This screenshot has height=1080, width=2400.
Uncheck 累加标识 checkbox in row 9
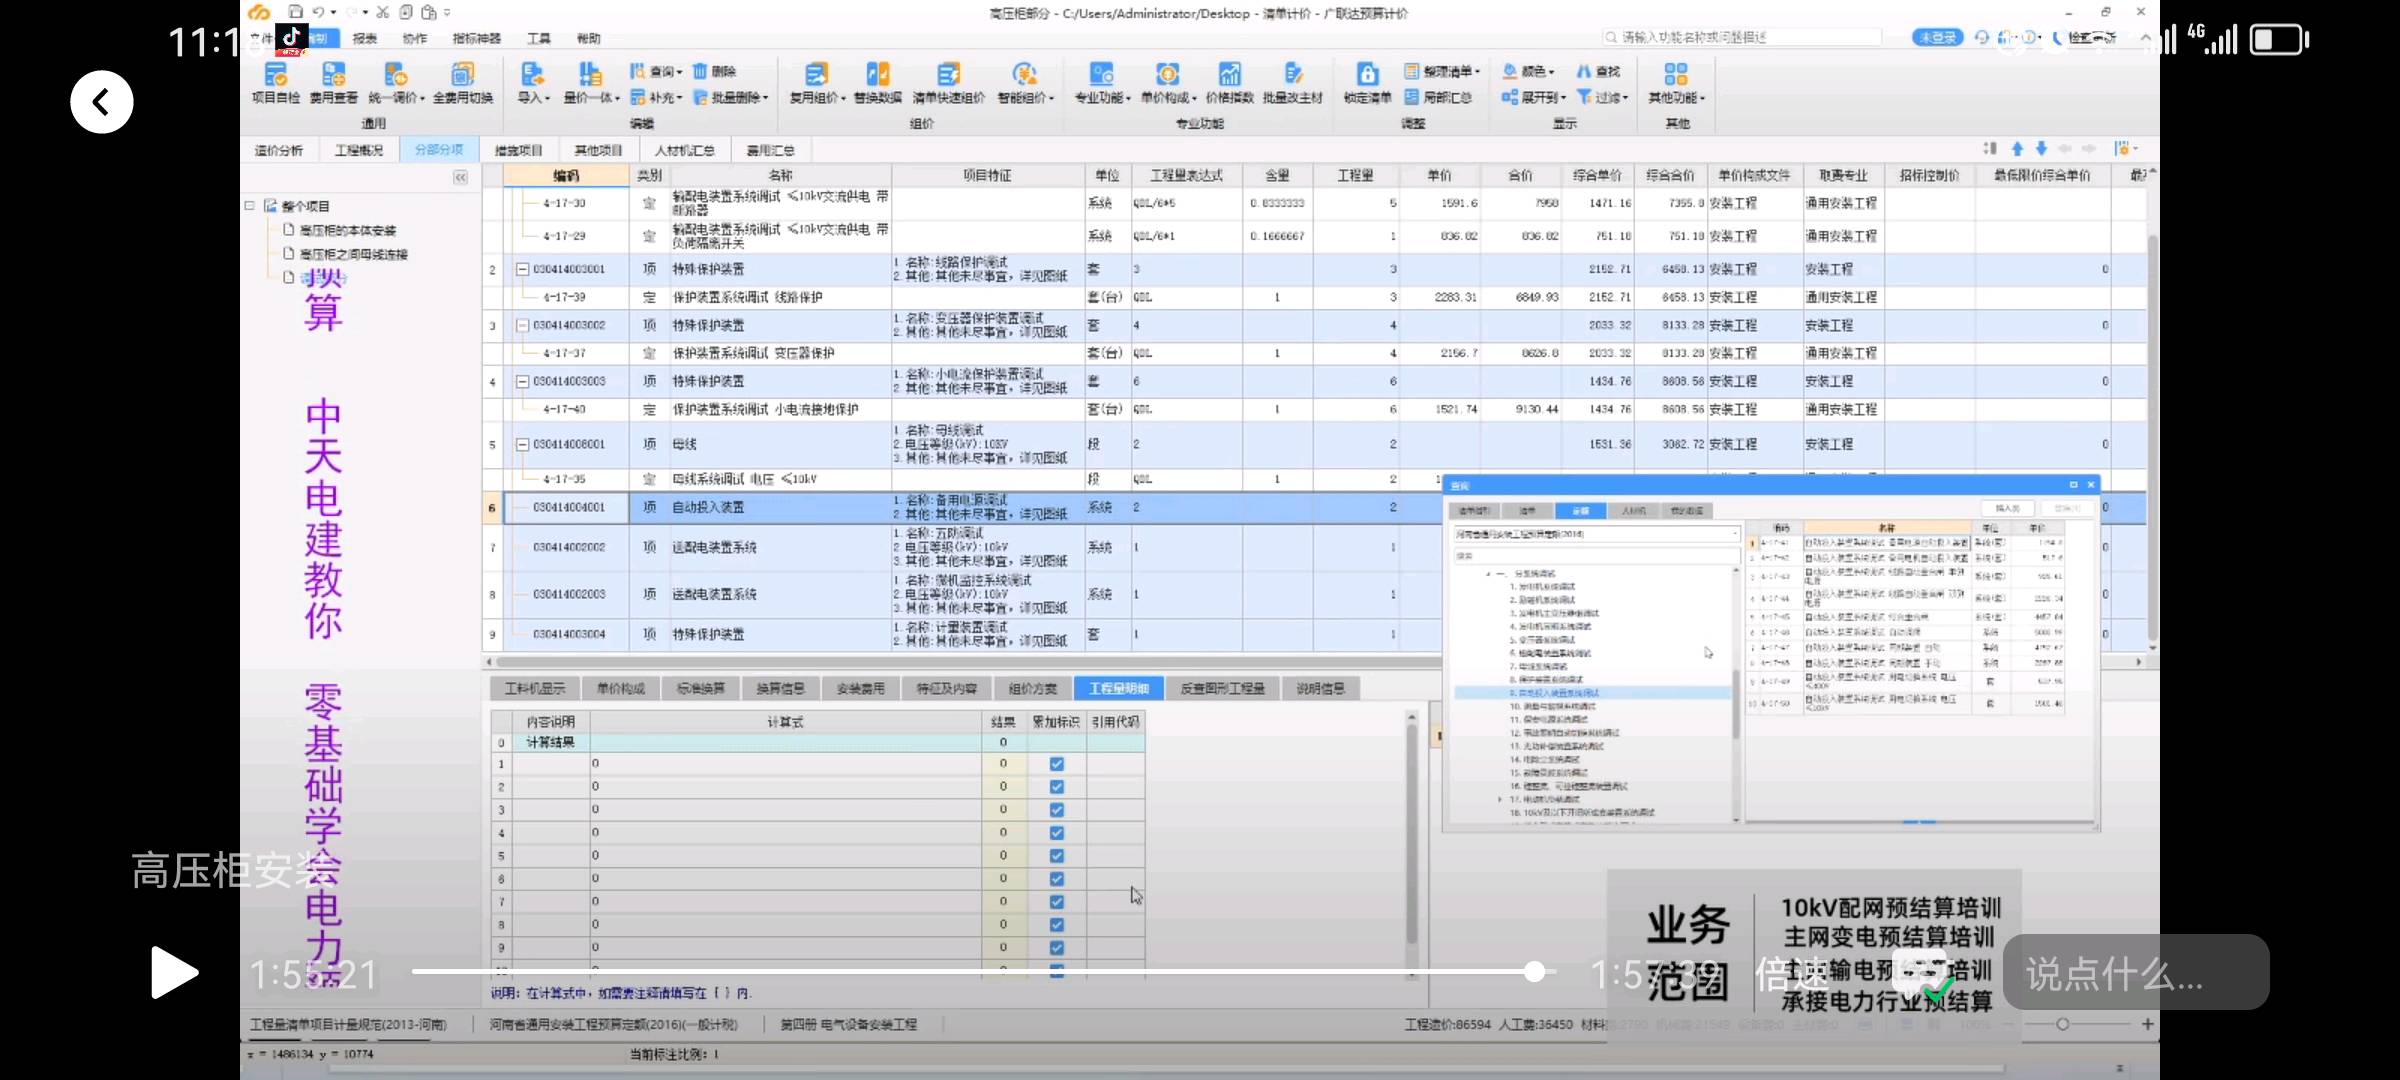(x=1057, y=948)
